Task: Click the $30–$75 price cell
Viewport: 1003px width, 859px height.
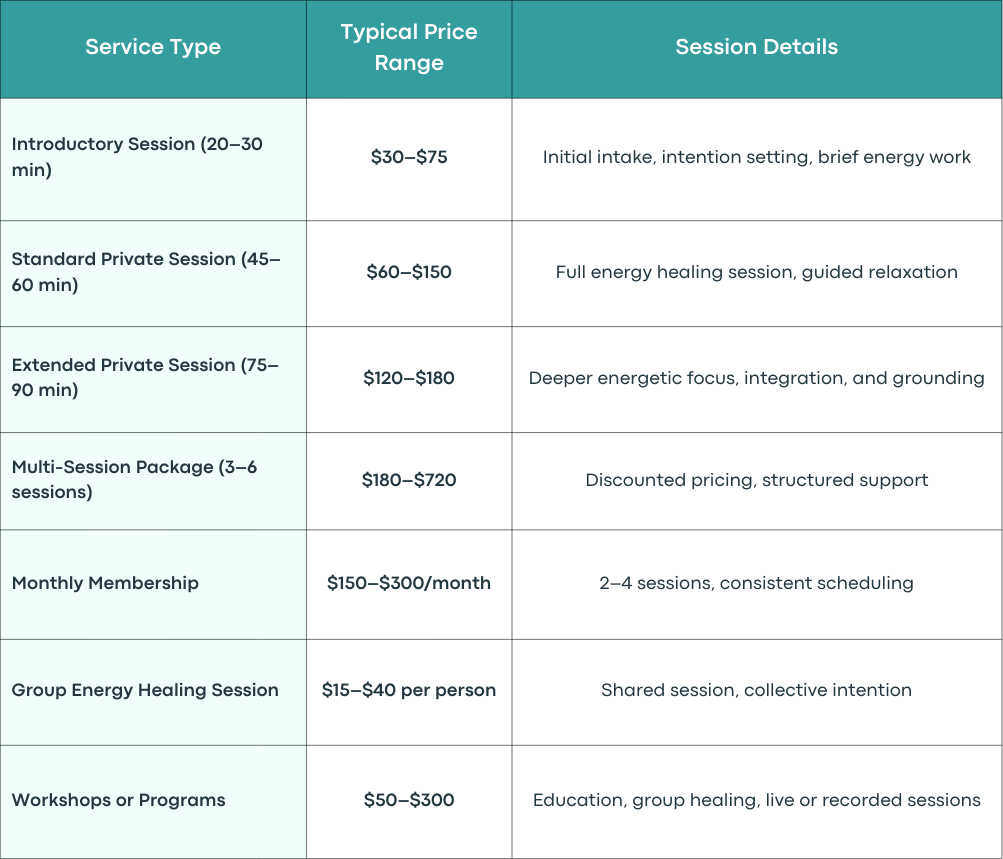Action: [x=409, y=157]
